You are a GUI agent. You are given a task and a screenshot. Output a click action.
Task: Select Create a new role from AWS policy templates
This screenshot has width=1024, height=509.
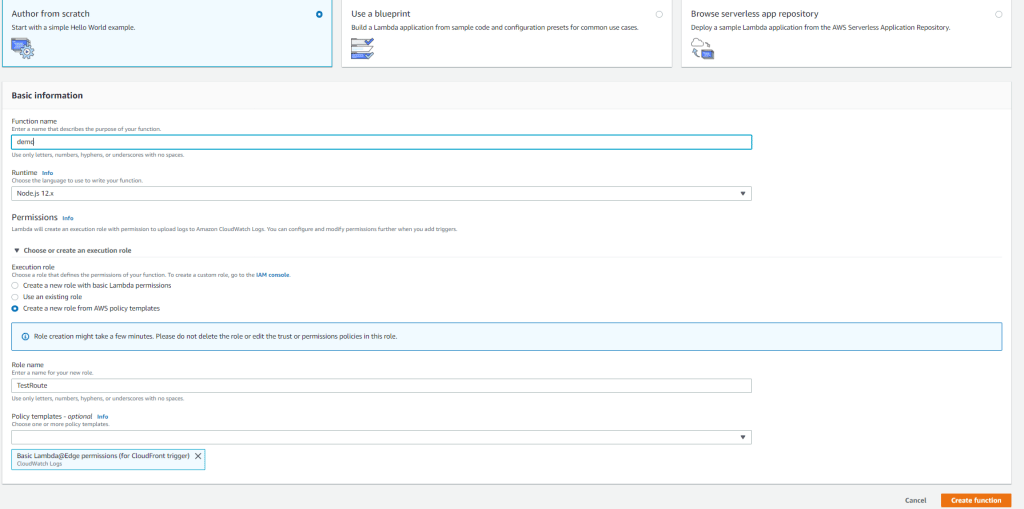click(15, 308)
